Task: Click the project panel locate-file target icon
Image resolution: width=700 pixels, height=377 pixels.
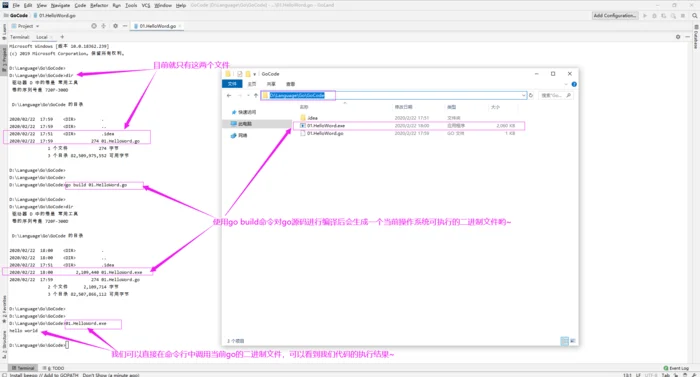Action: (94, 26)
